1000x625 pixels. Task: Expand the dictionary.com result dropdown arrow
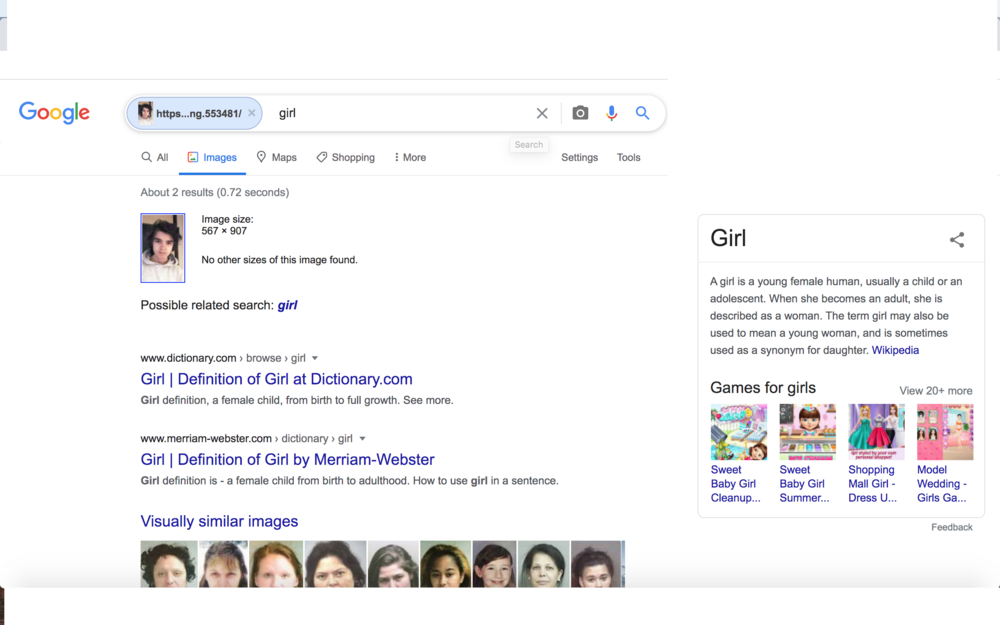tap(314, 358)
